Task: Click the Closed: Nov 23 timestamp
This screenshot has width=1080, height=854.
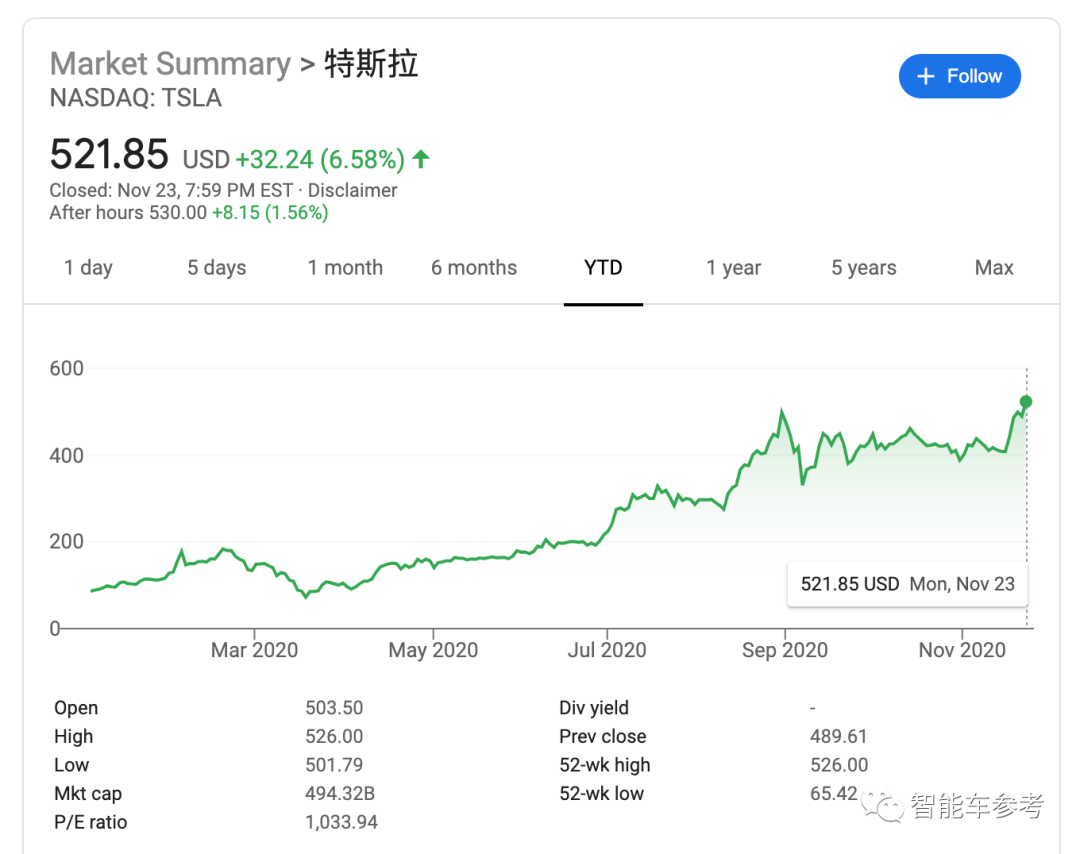Action: 171,190
